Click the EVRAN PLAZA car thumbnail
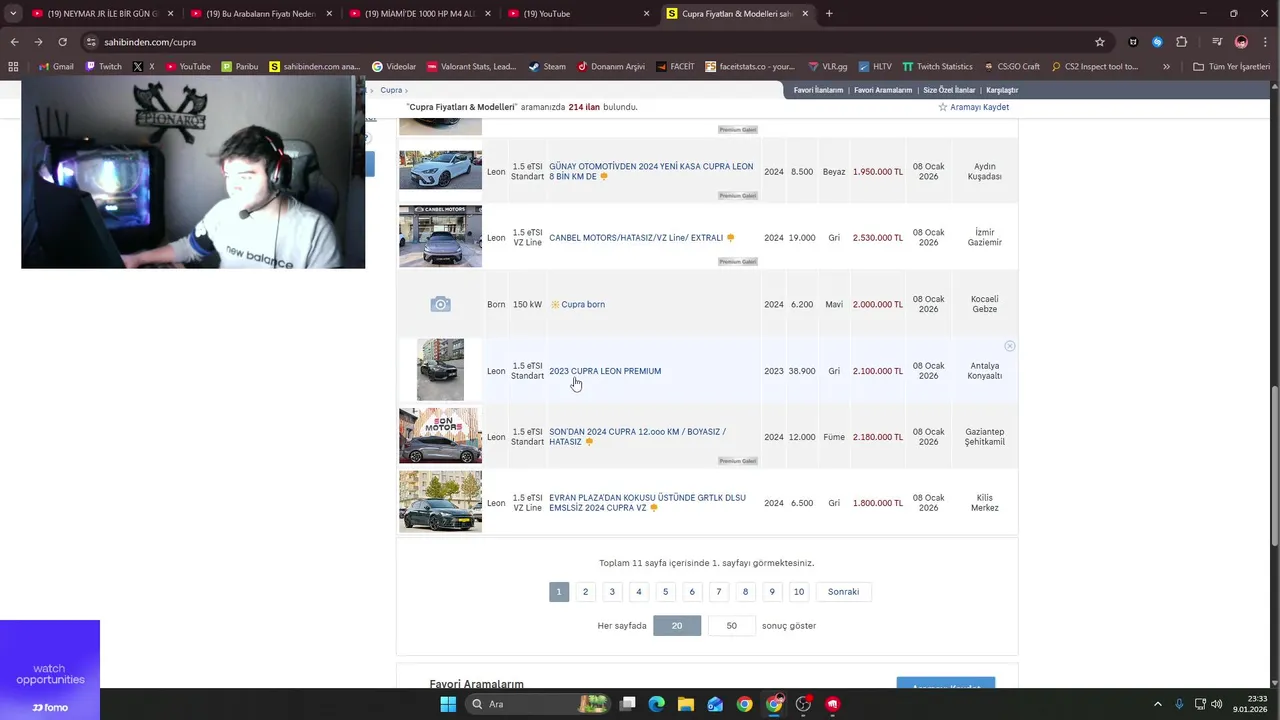The width and height of the screenshot is (1280, 720). (x=440, y=502)
